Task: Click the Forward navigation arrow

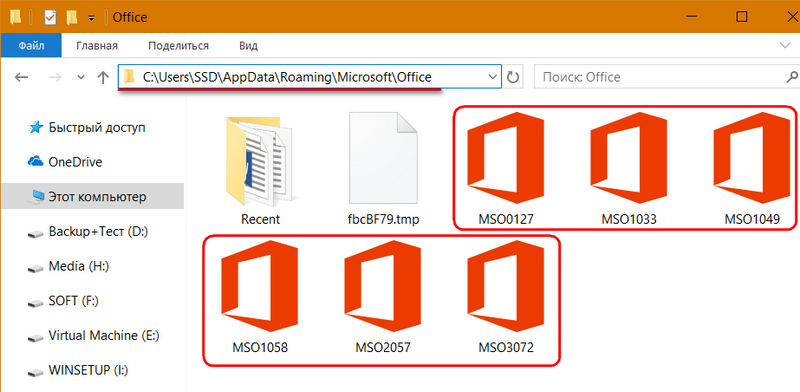Action: (55, 77)
